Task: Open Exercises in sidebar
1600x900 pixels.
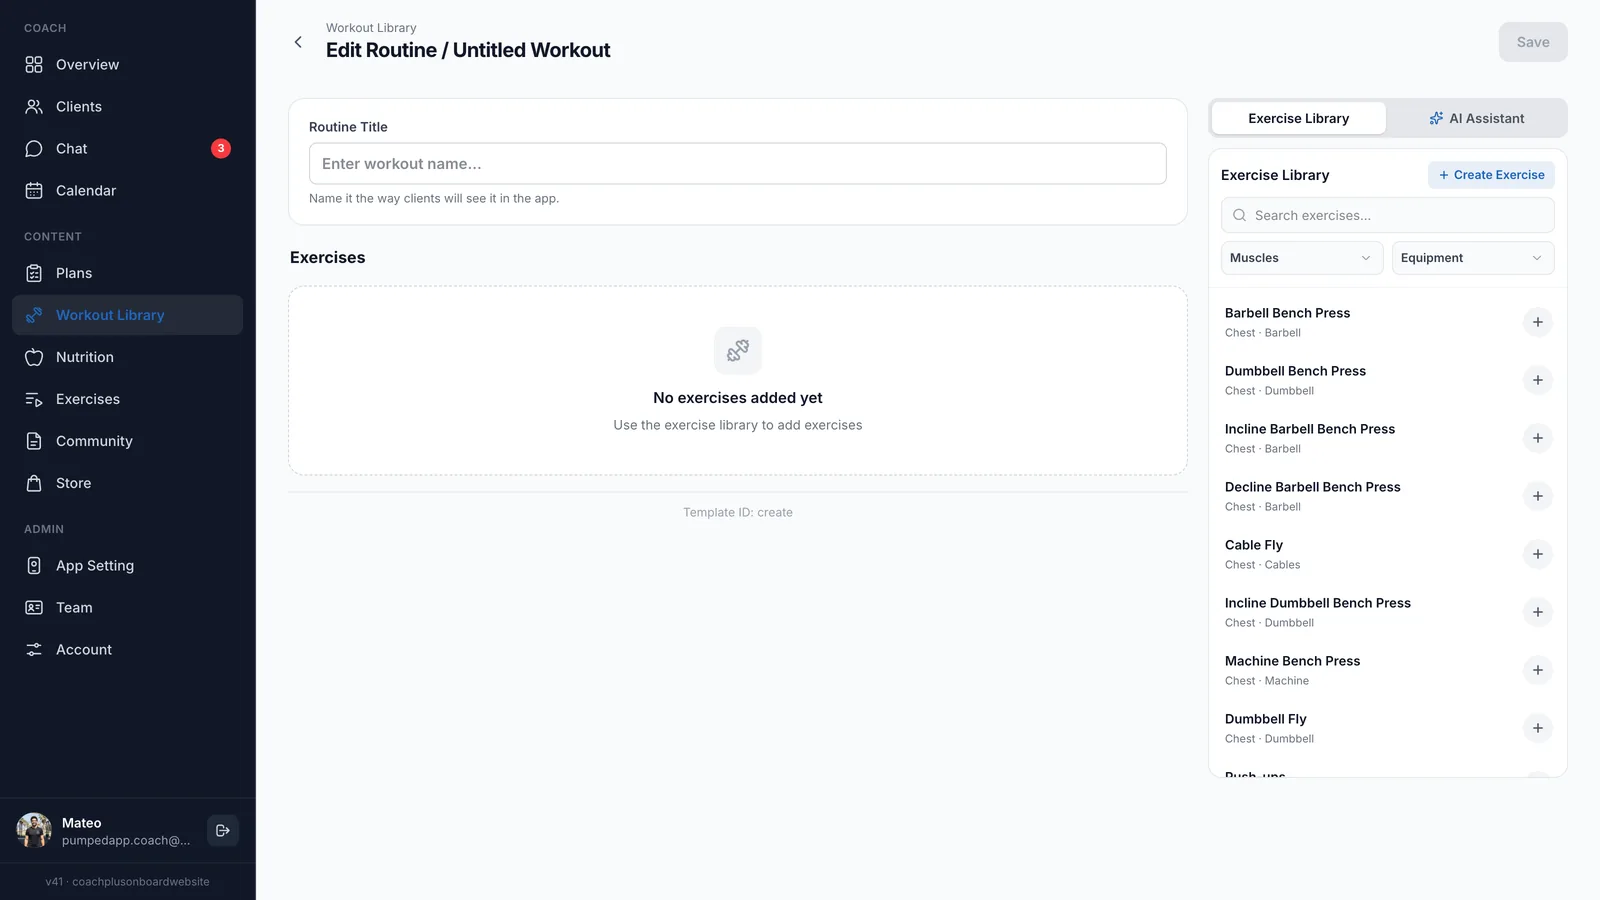Action: [x=127, y=399]
